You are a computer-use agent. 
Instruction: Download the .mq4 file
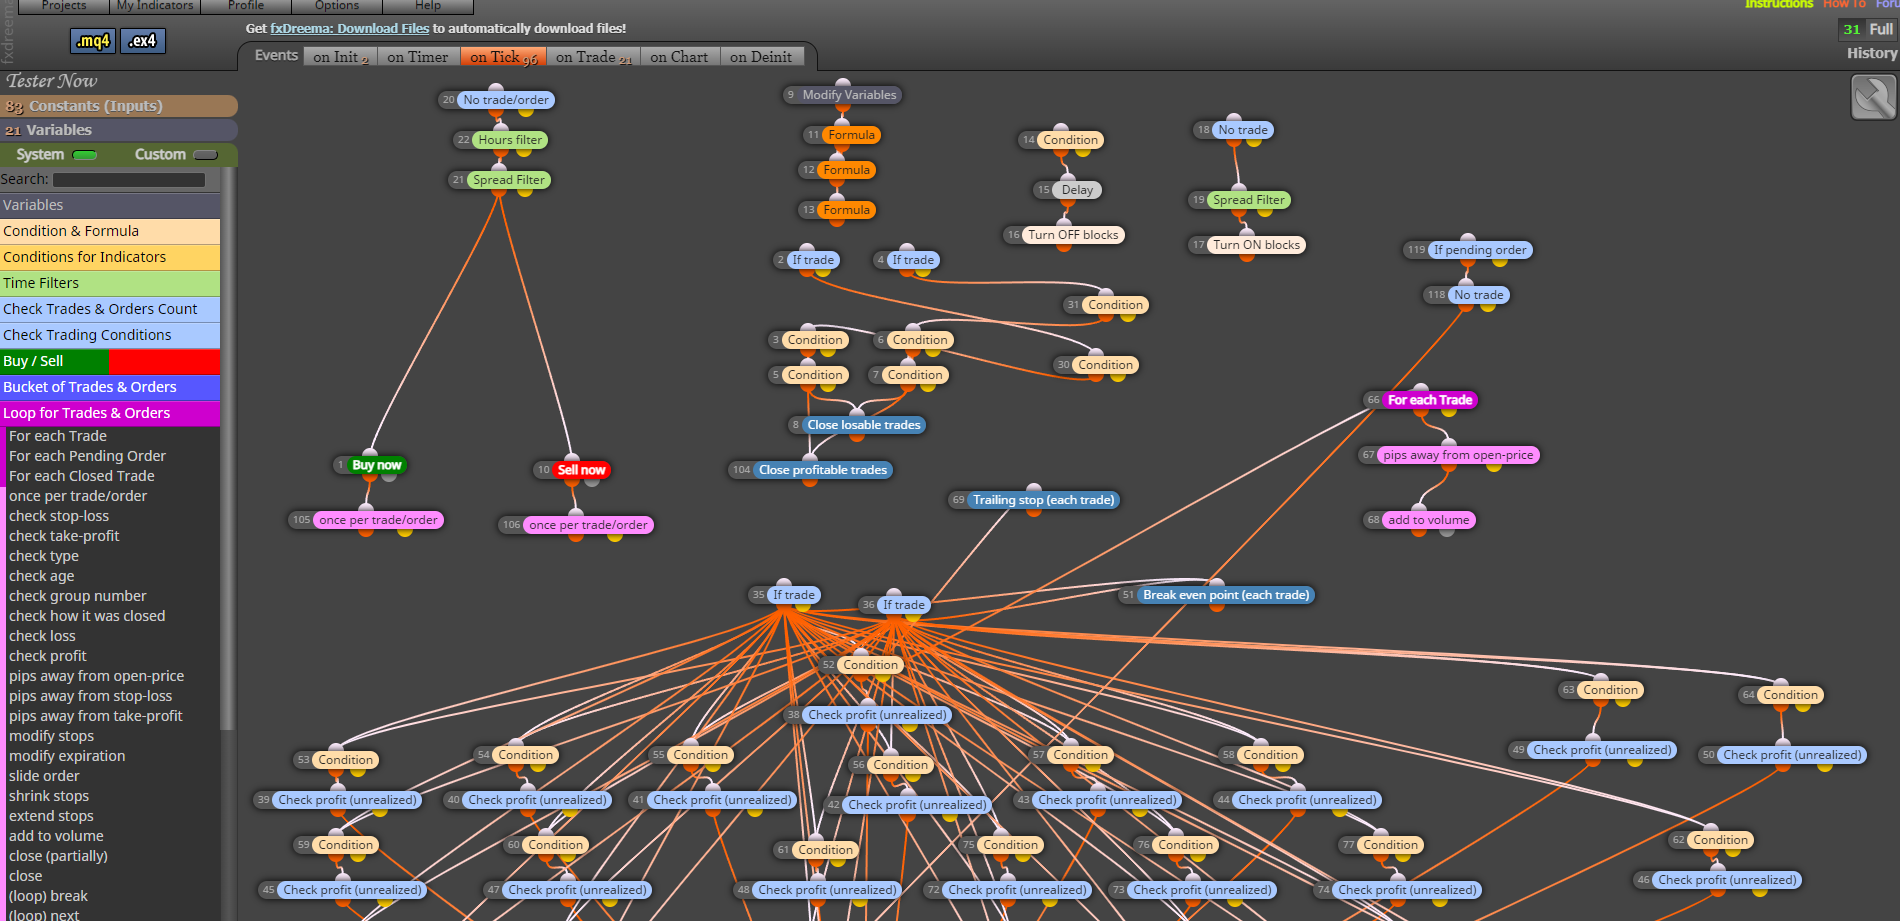pos(93,41)
